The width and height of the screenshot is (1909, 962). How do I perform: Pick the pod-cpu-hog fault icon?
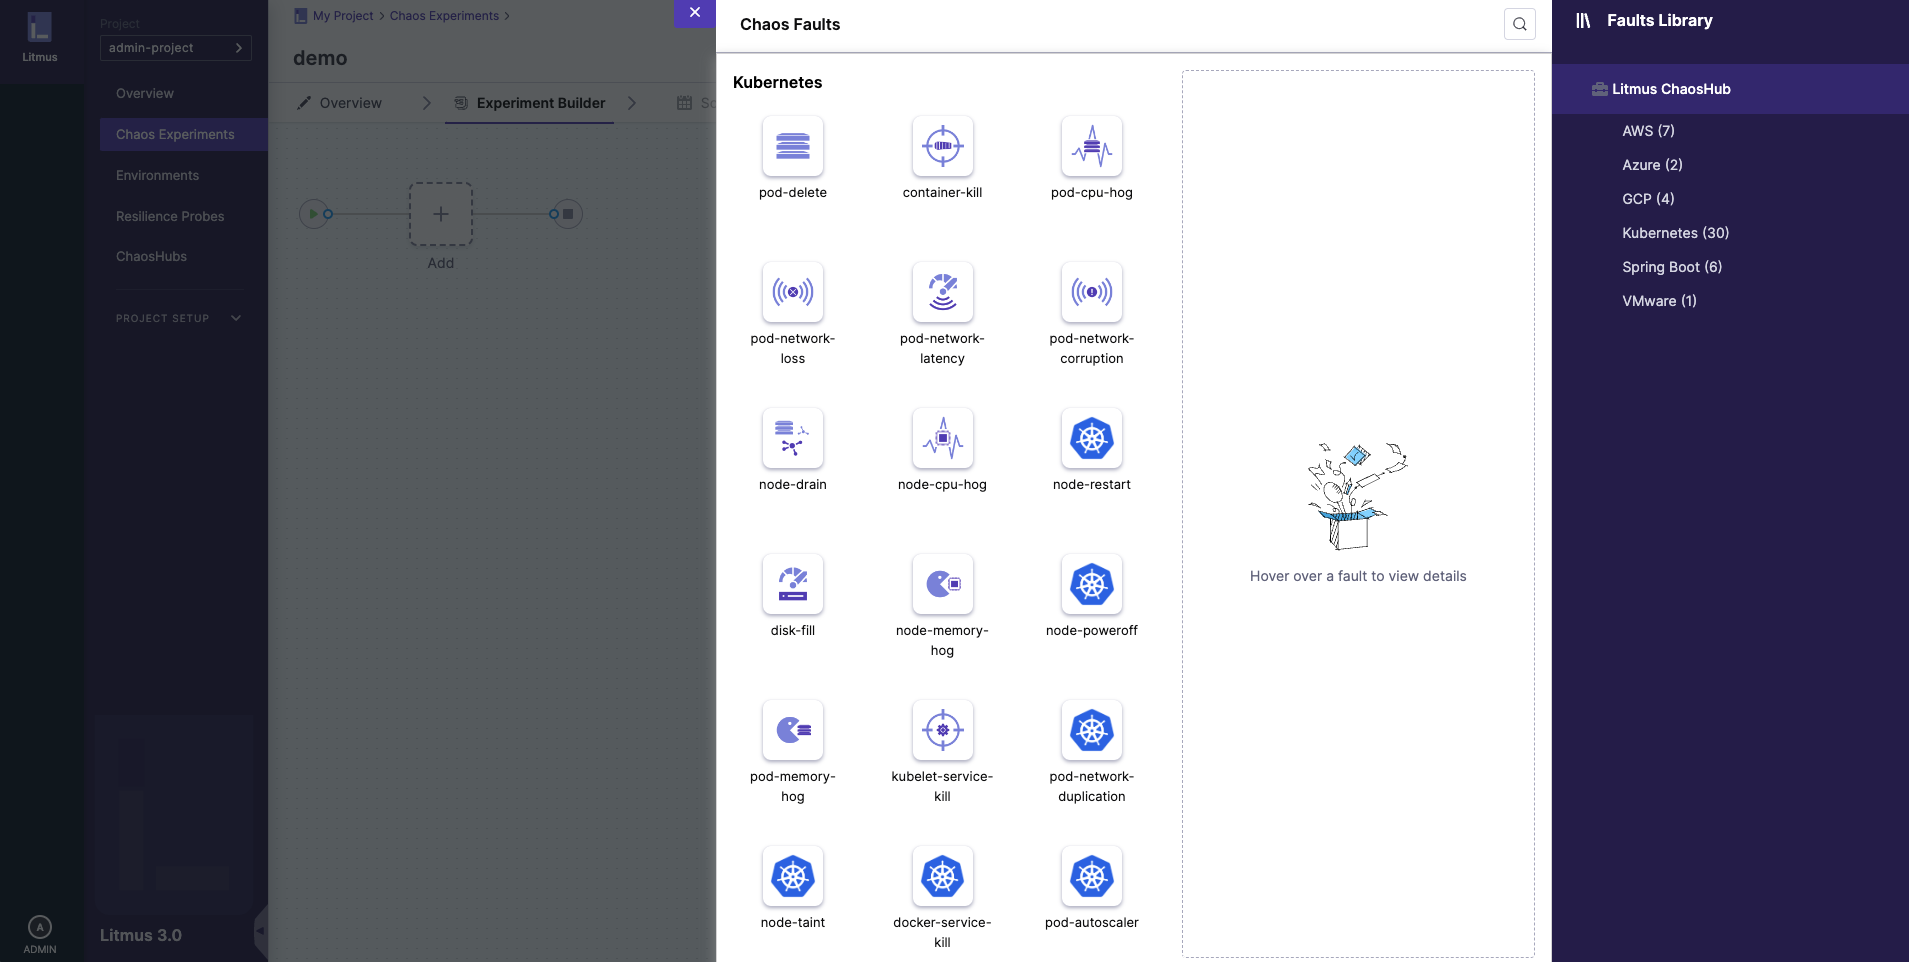[1091, 147]
